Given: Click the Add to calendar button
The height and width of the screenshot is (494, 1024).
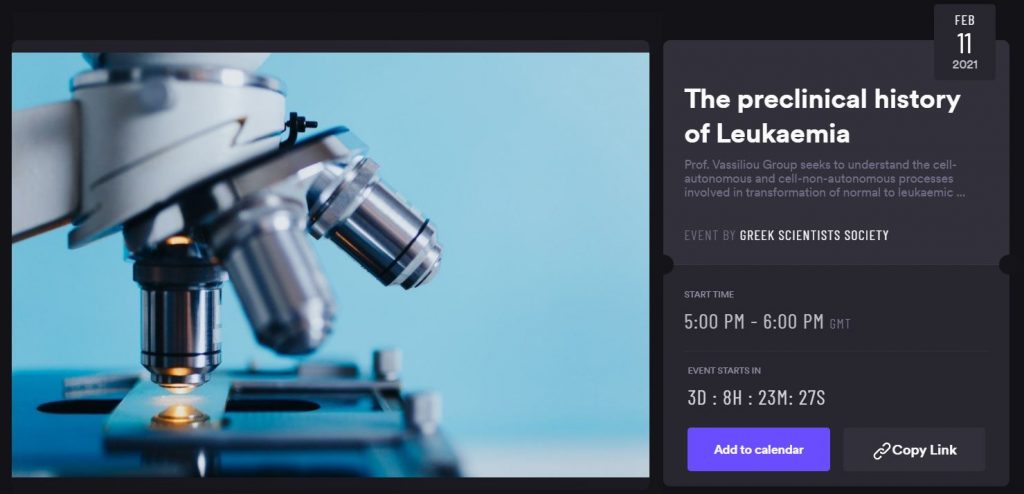Looking at the screenshot, I should [x=758, y=450].
